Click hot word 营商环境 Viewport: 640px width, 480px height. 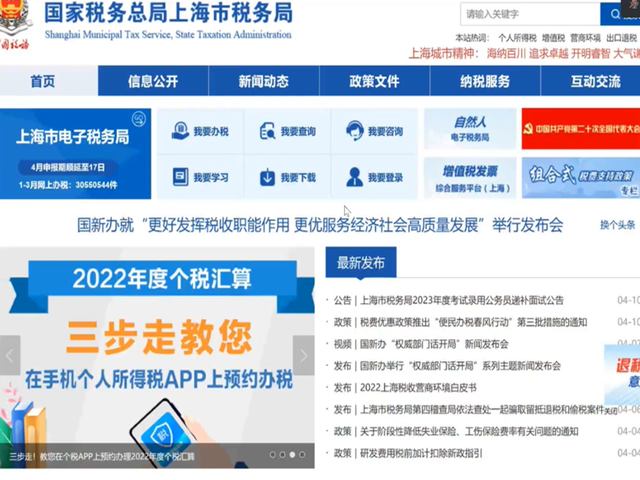[585, 38]
